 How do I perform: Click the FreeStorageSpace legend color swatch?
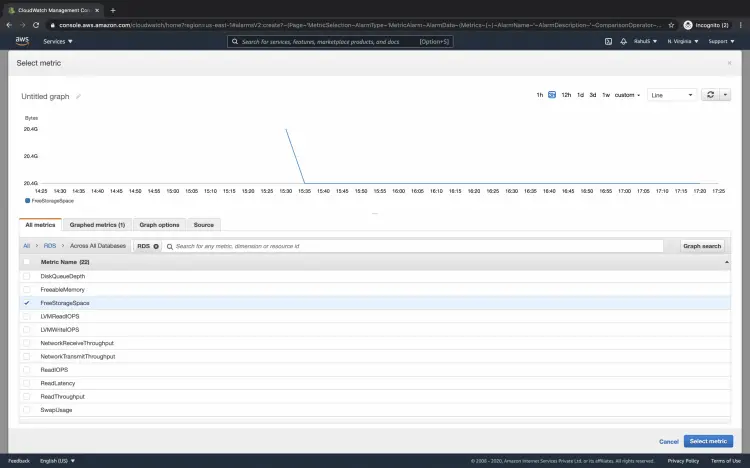click(x=27, y=201)
